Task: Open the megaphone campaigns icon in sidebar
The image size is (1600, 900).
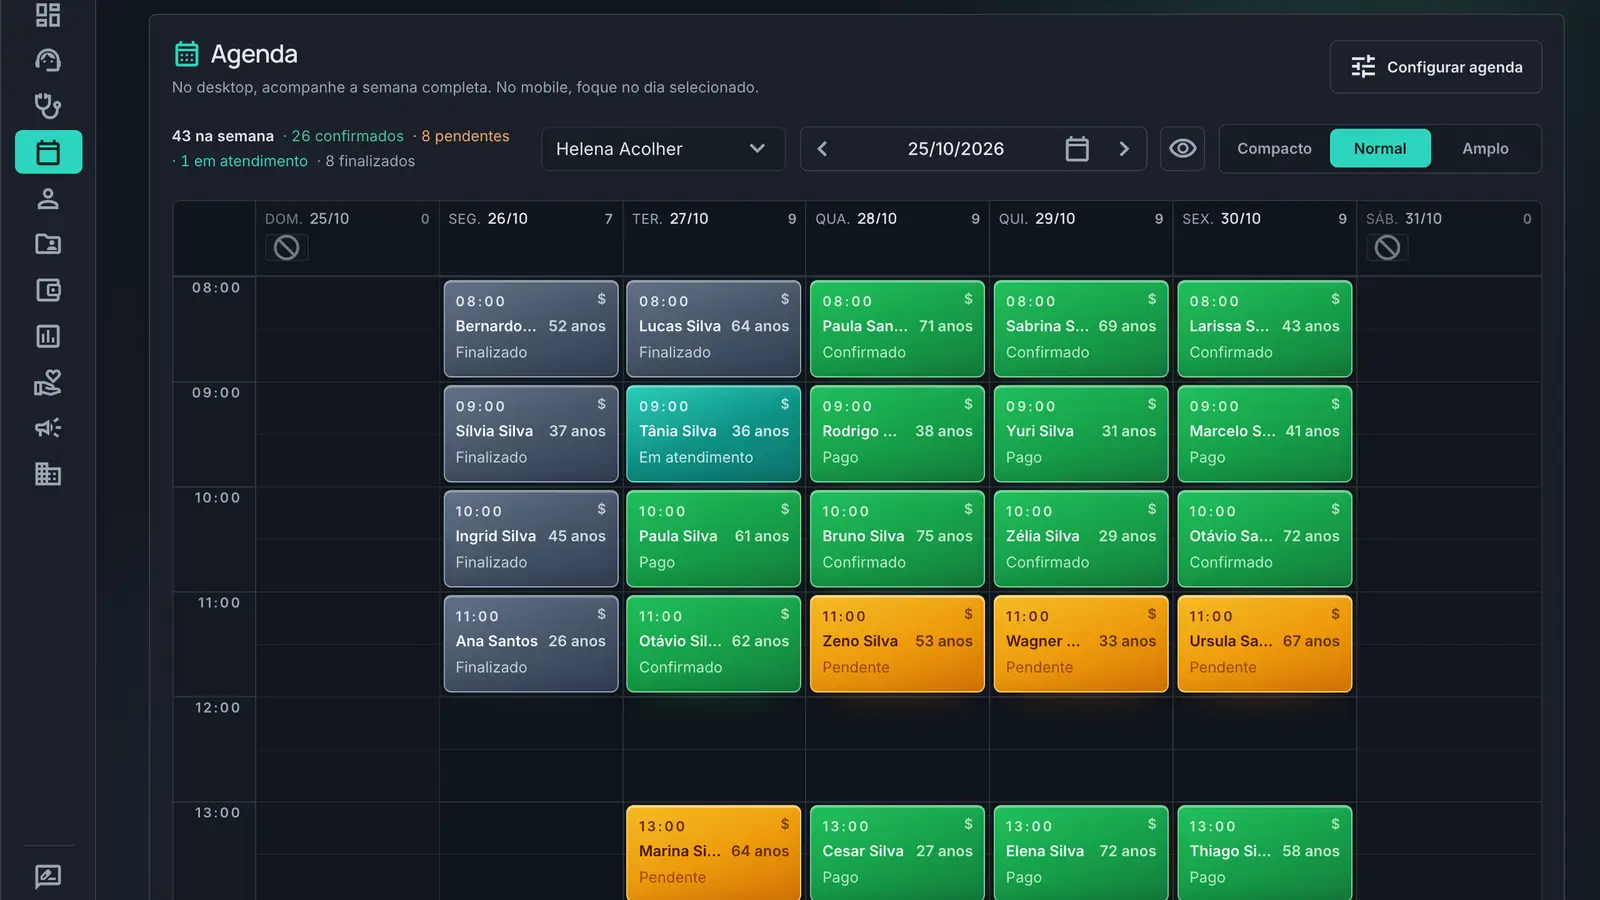Action: 48,428
